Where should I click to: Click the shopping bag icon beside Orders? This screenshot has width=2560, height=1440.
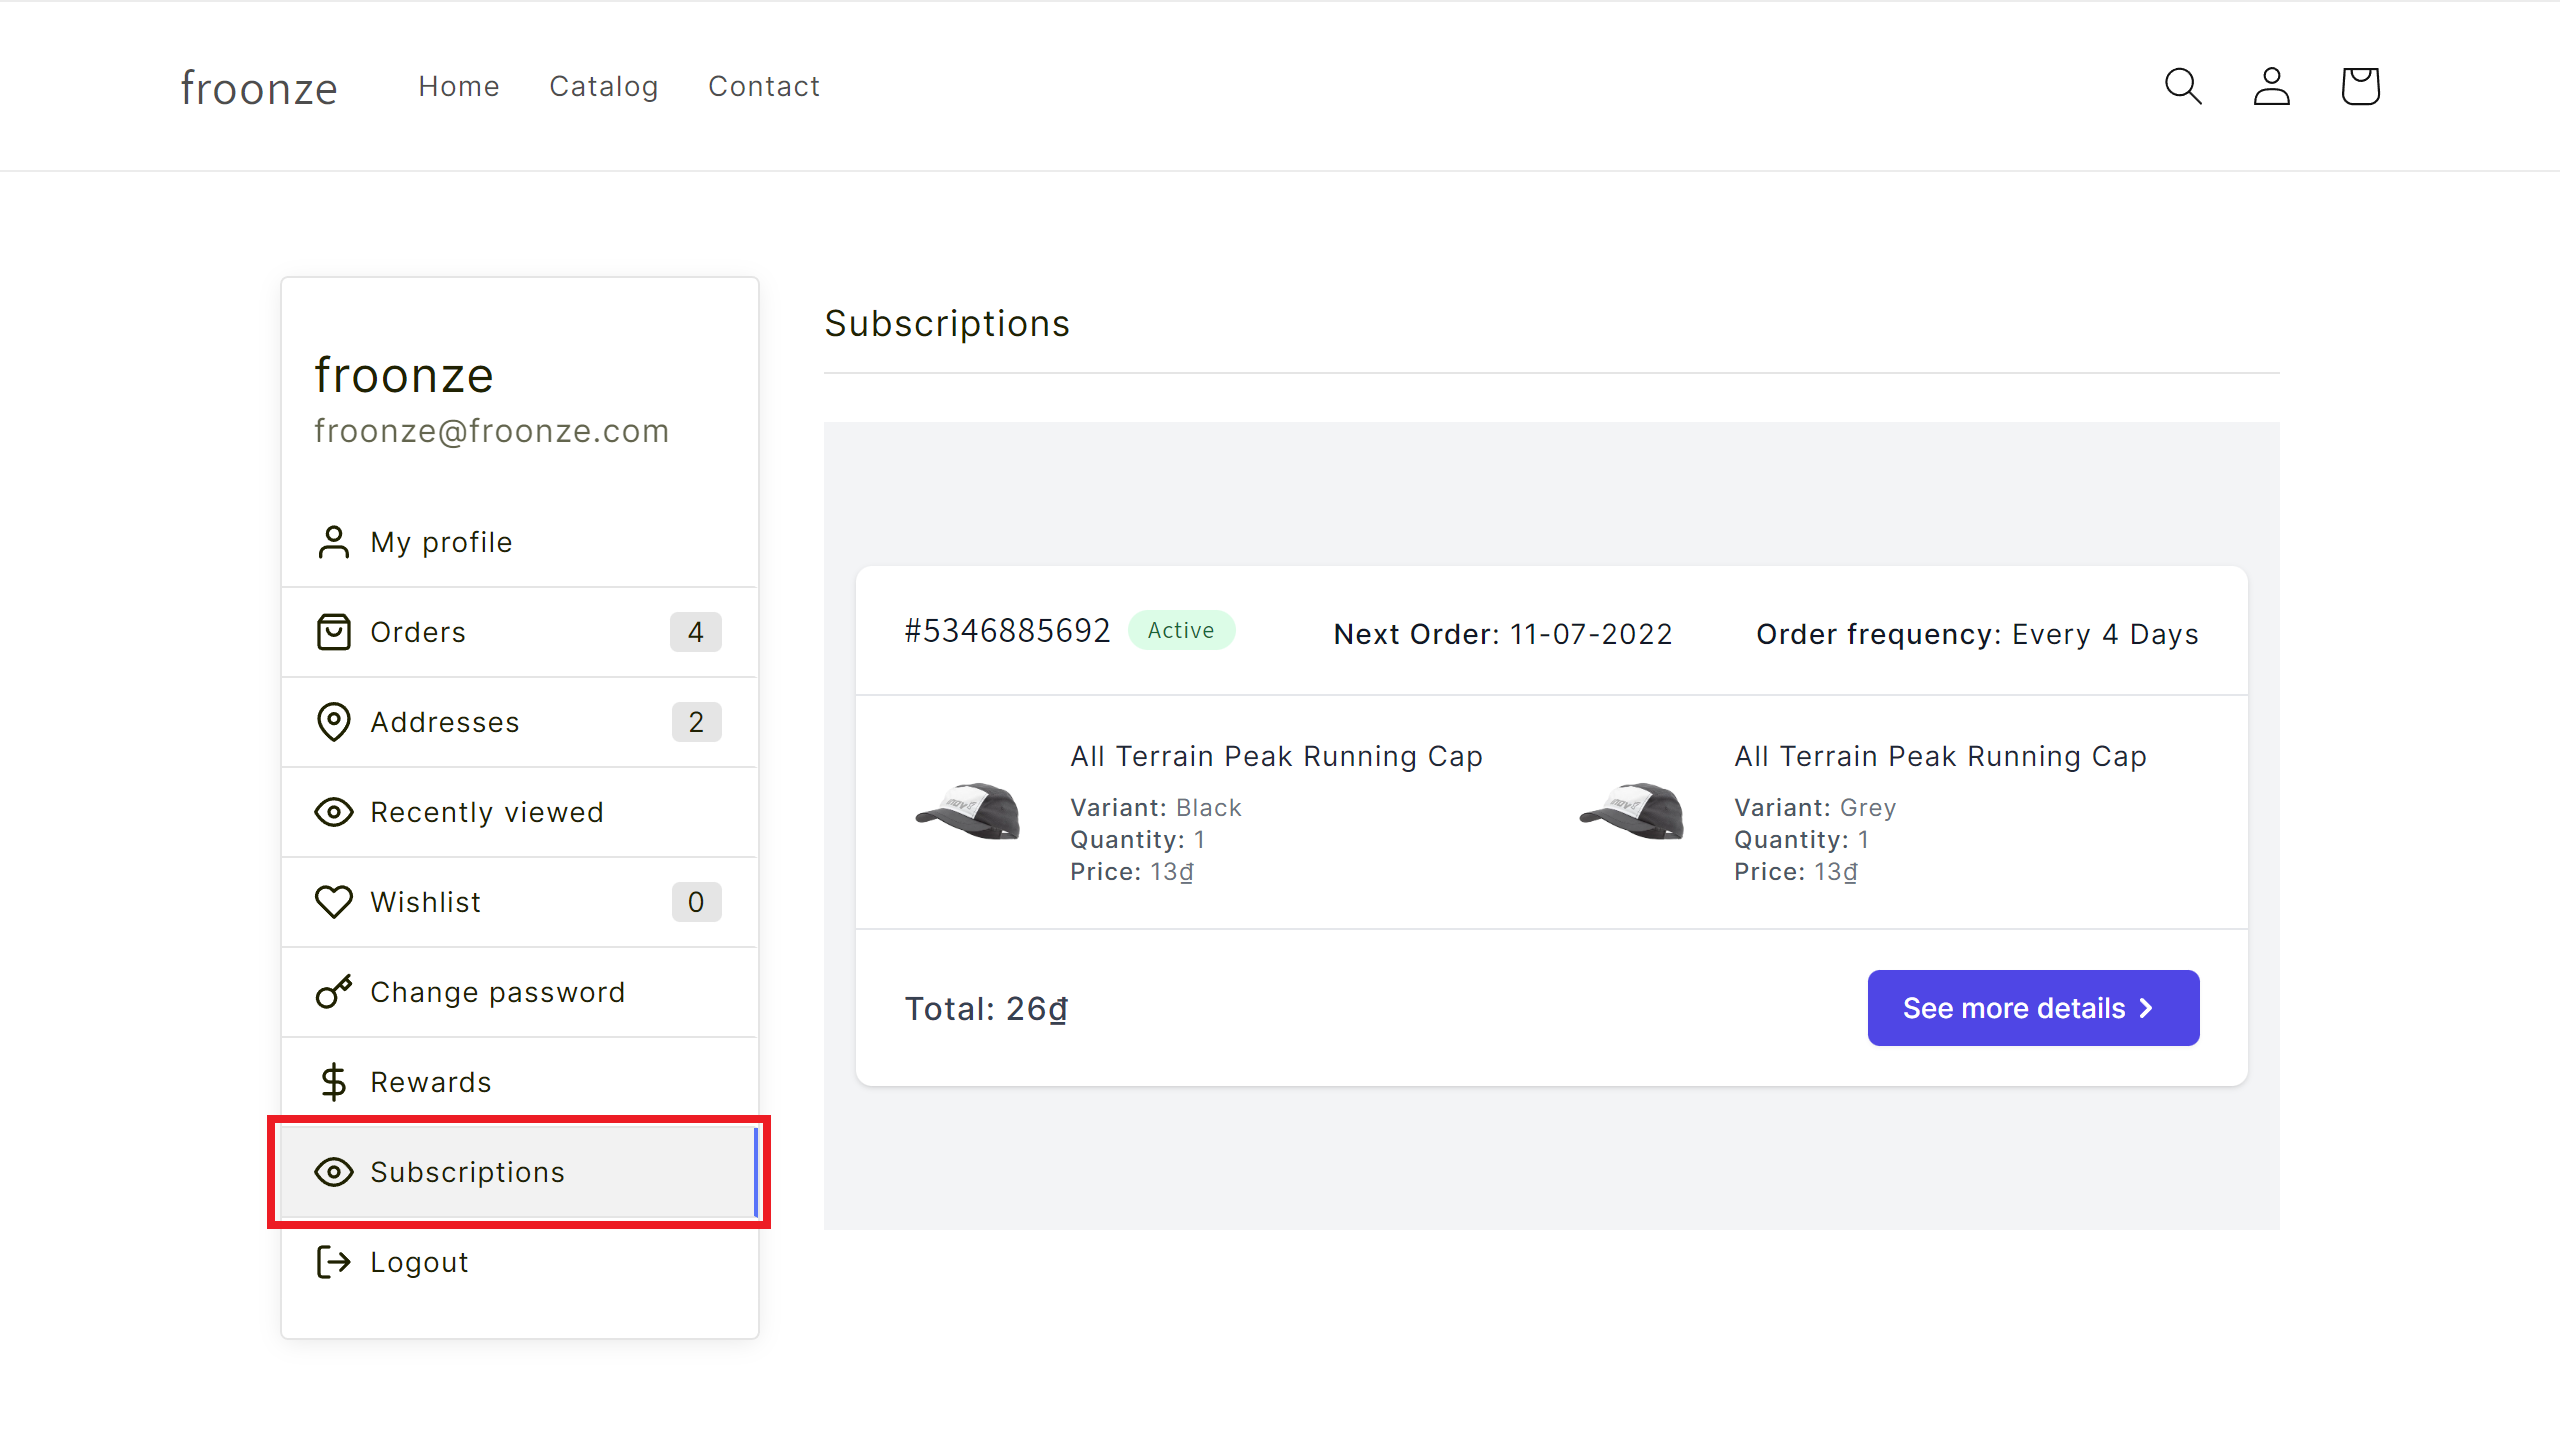point(334,631)
